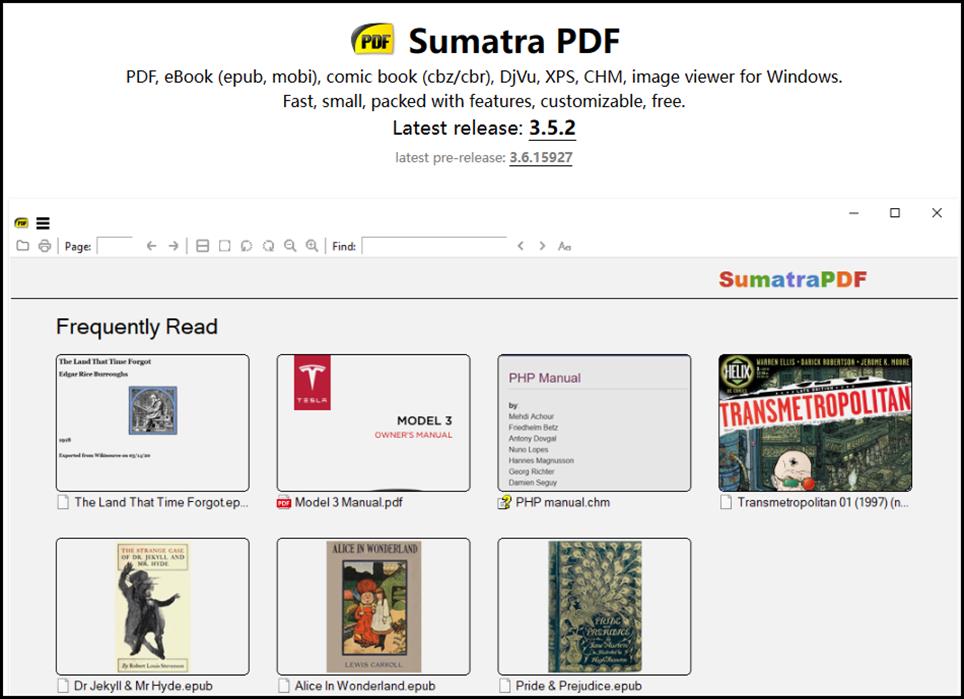Toggle match case Aa icon

pos(564,246)
